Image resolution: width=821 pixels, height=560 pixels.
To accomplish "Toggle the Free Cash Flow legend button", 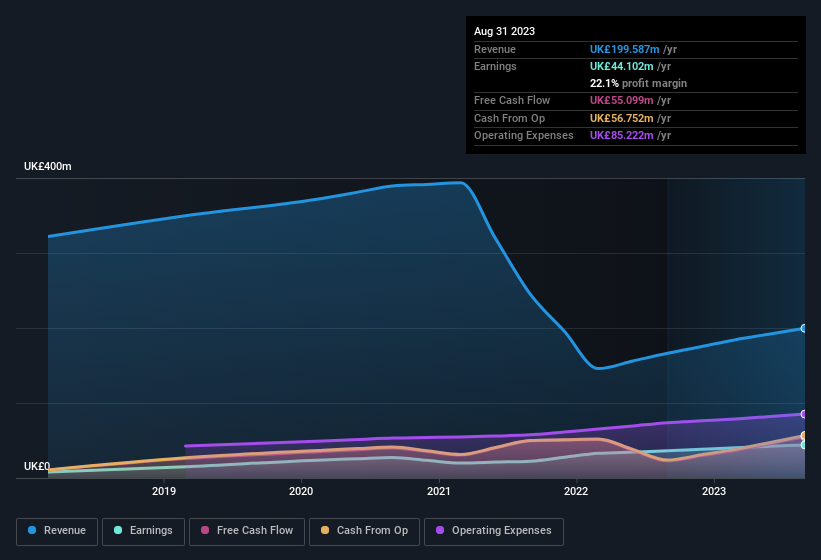I will tap(247, 531).
